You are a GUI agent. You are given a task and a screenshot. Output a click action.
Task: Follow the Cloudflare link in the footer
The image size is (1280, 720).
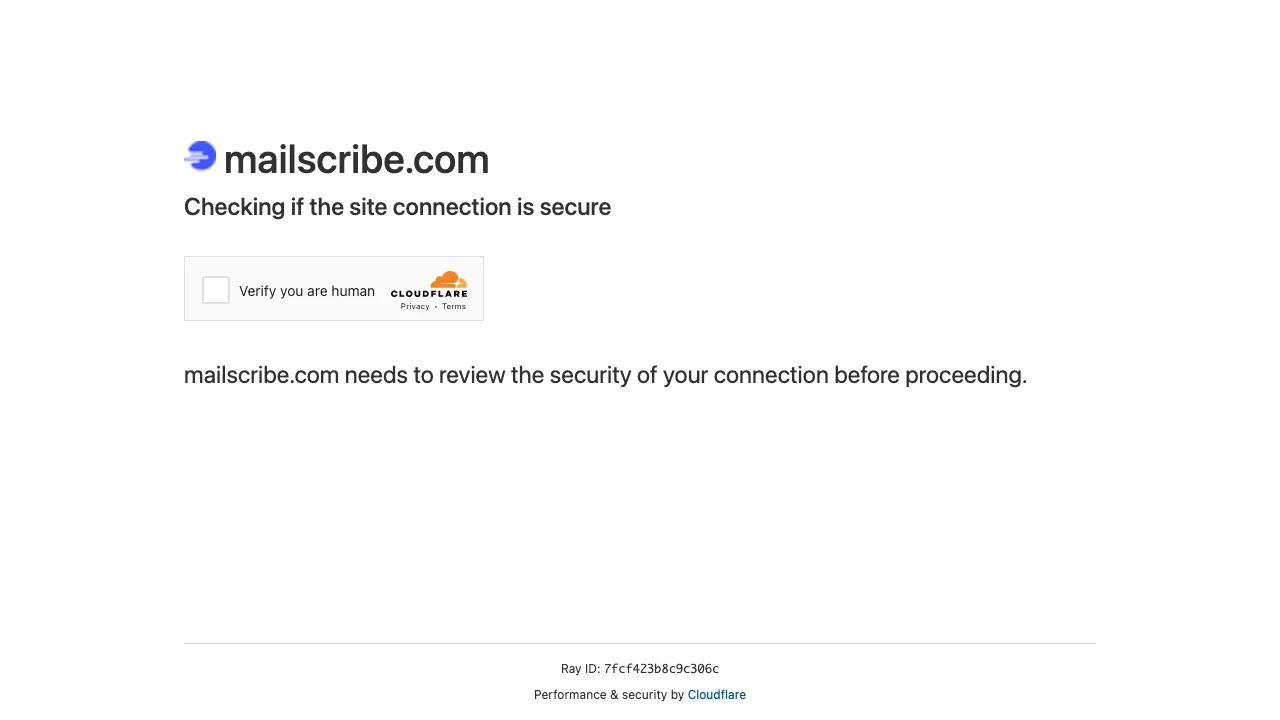(x=716, y=695)
